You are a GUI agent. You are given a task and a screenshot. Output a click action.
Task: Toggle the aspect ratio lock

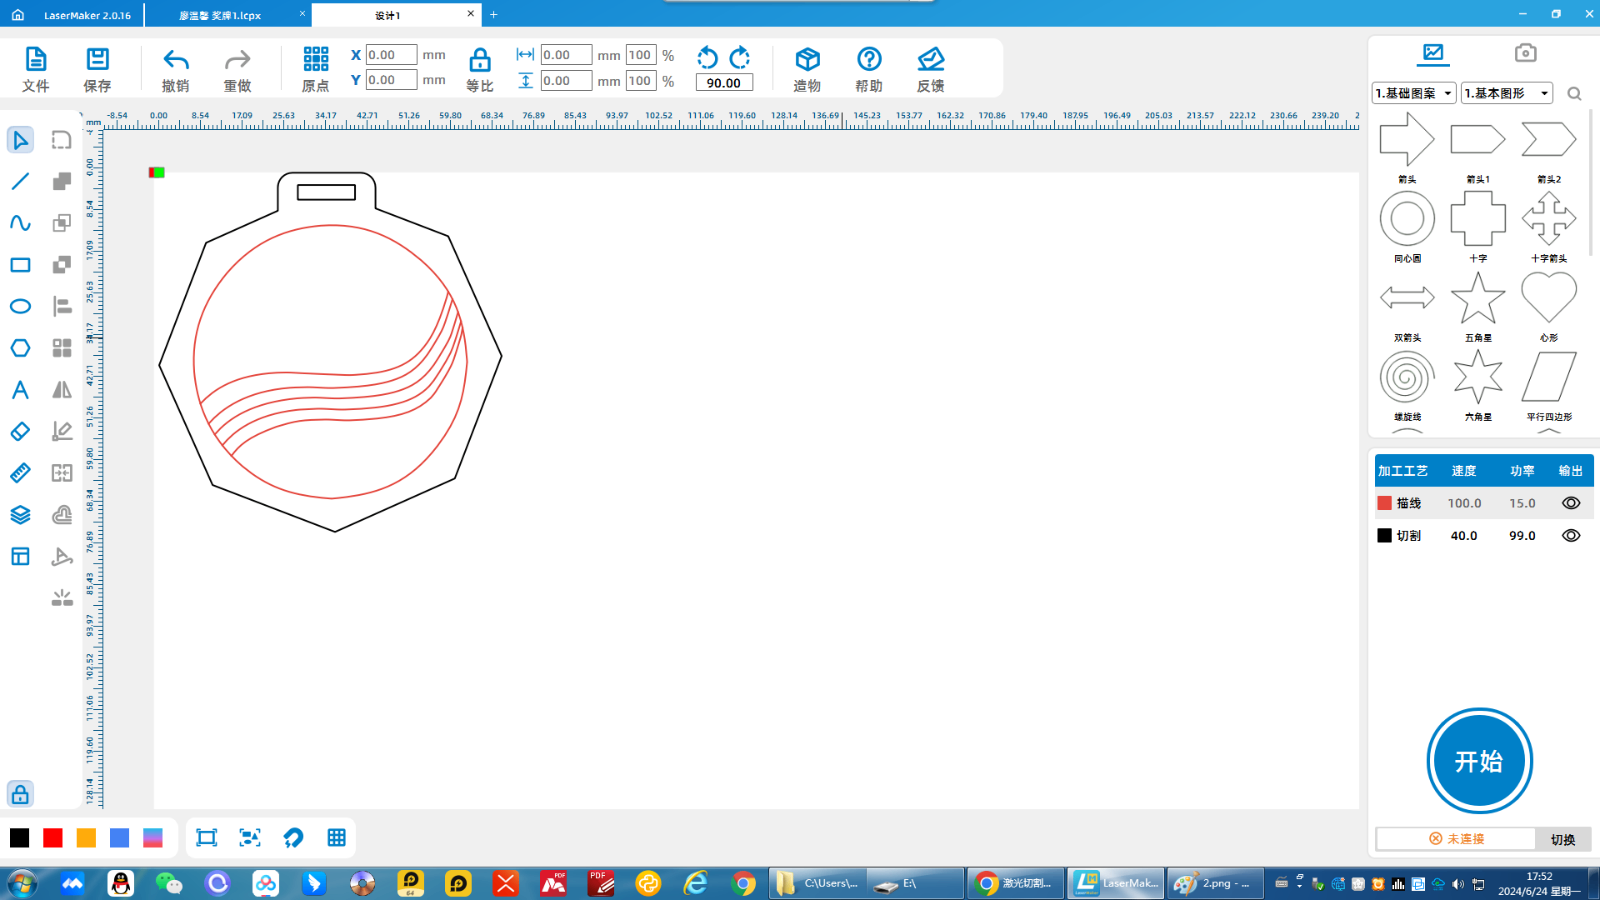point(480,60)
